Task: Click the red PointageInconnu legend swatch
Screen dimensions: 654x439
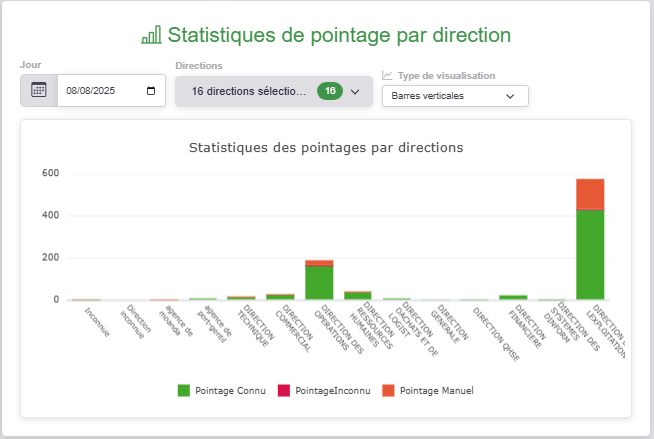Action: 285,389
